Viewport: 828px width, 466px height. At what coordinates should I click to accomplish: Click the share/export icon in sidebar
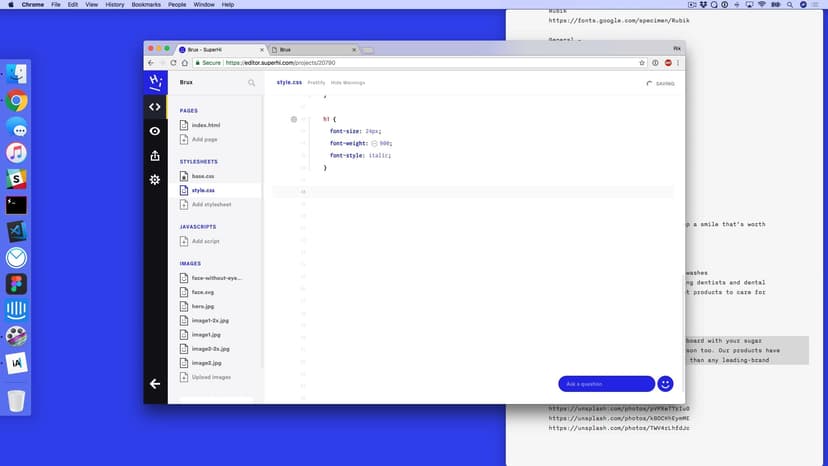point(155,155)
